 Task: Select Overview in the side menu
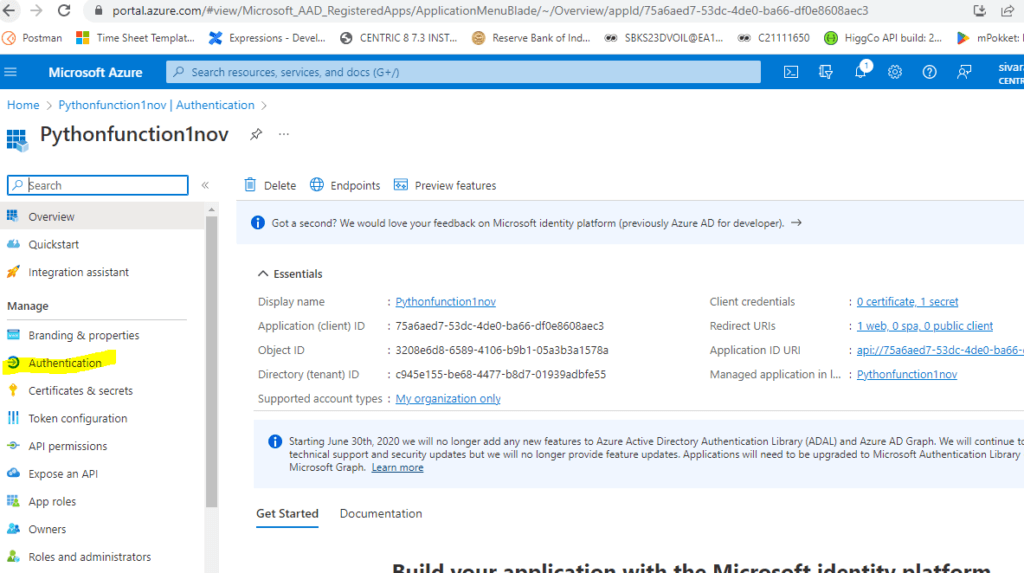coord(102,216)
